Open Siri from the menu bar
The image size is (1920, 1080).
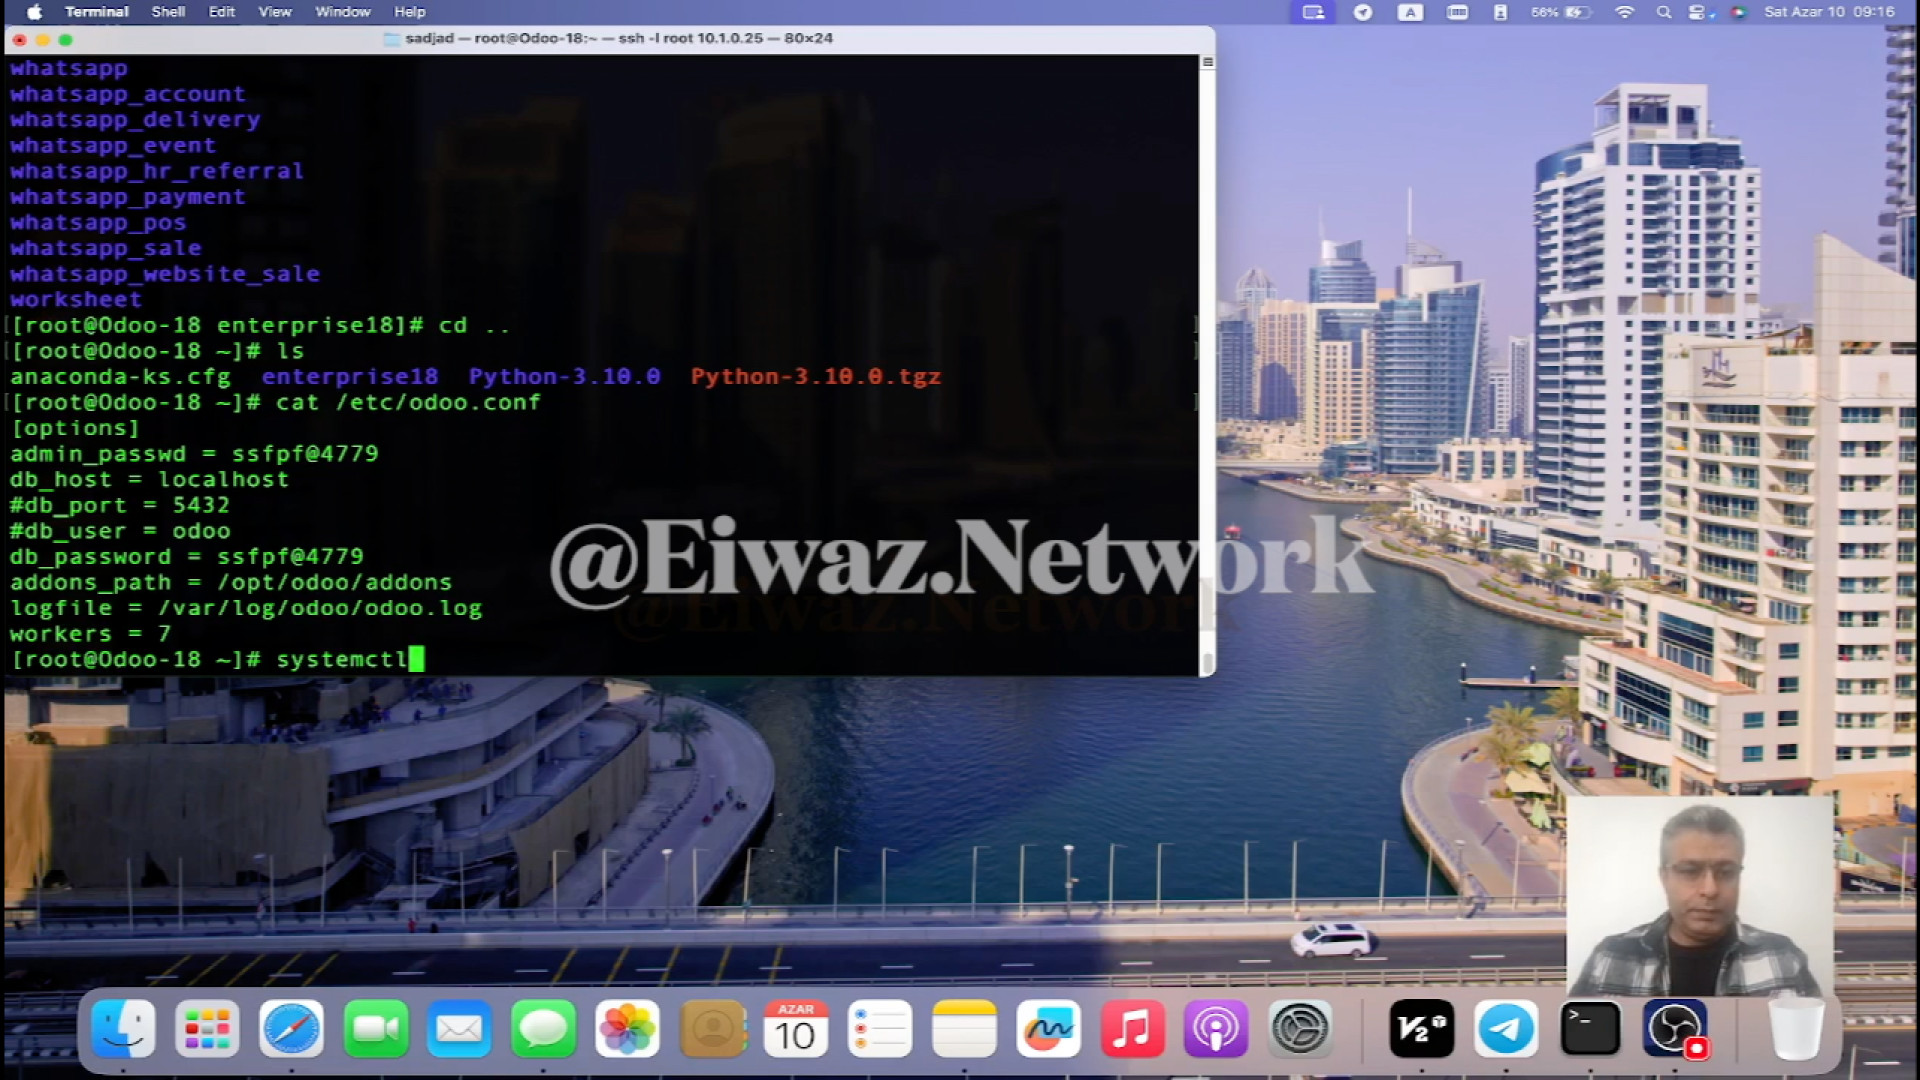(1739, 12)
